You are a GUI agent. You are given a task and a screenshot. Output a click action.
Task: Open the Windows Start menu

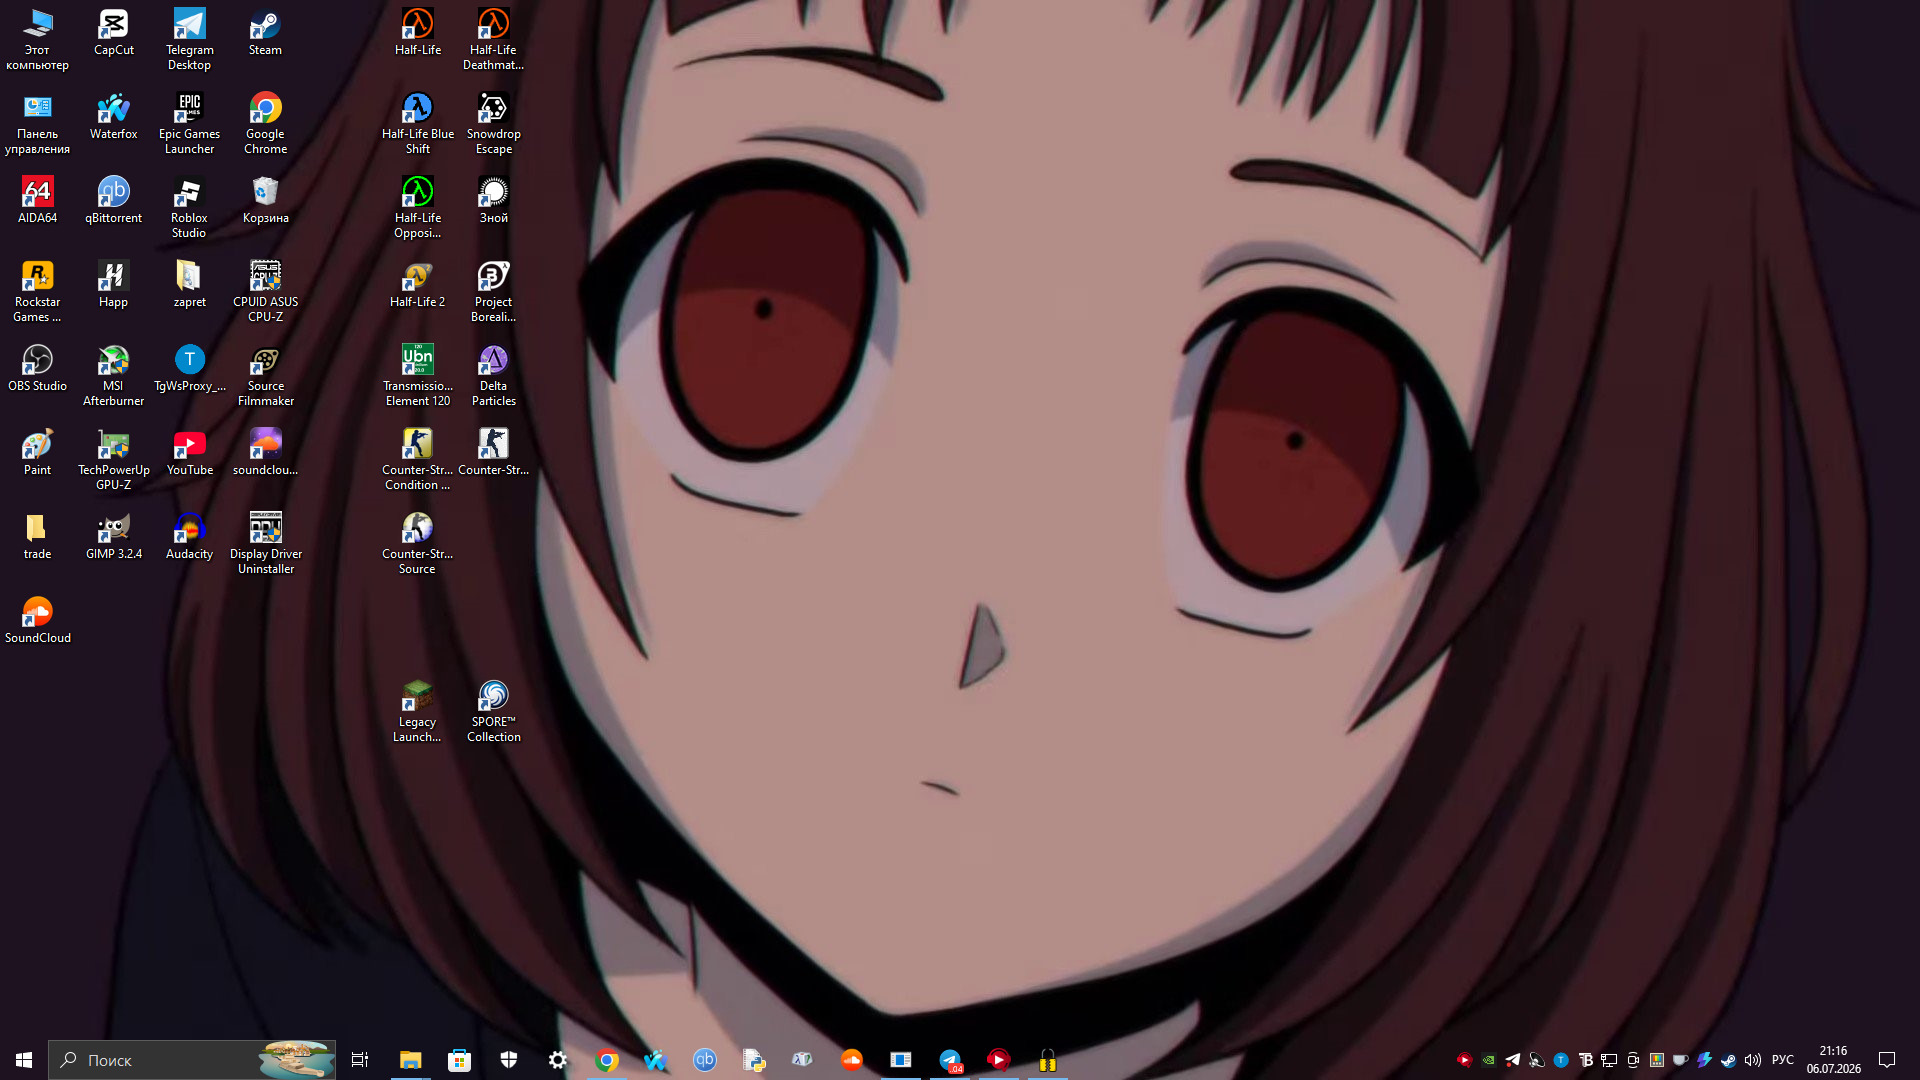tap(24, 1060)
